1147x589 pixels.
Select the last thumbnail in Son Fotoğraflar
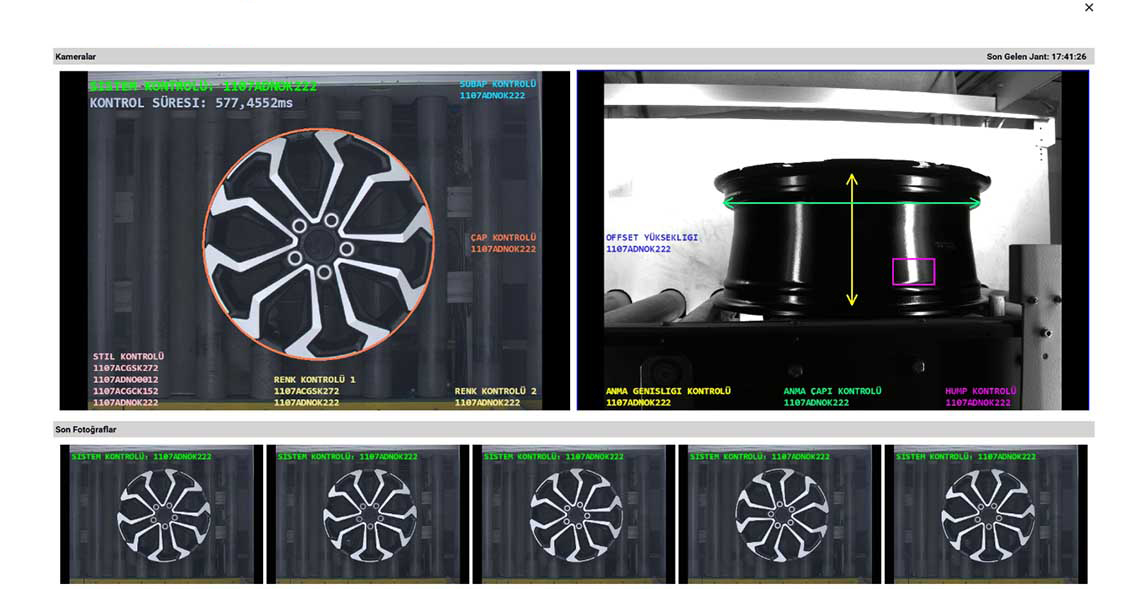(x=985, y=514)
